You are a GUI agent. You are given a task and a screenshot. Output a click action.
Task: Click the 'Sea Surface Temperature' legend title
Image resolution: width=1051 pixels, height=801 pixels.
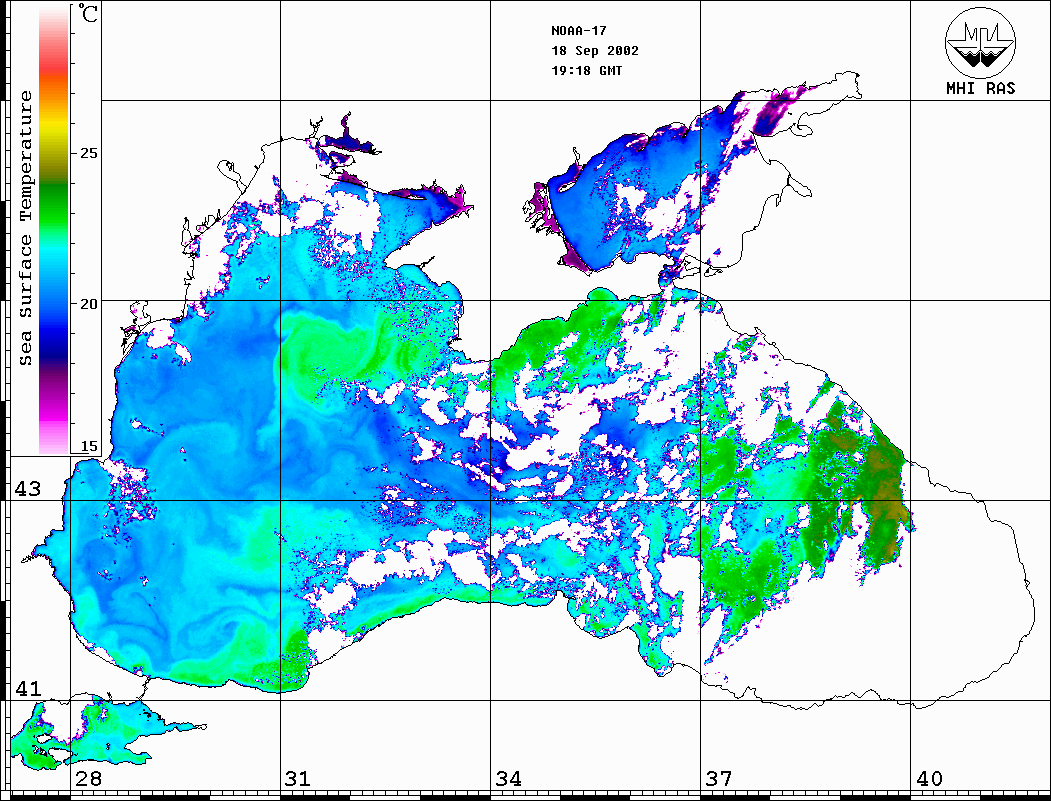pyautogui.click(x=26, y=228)
